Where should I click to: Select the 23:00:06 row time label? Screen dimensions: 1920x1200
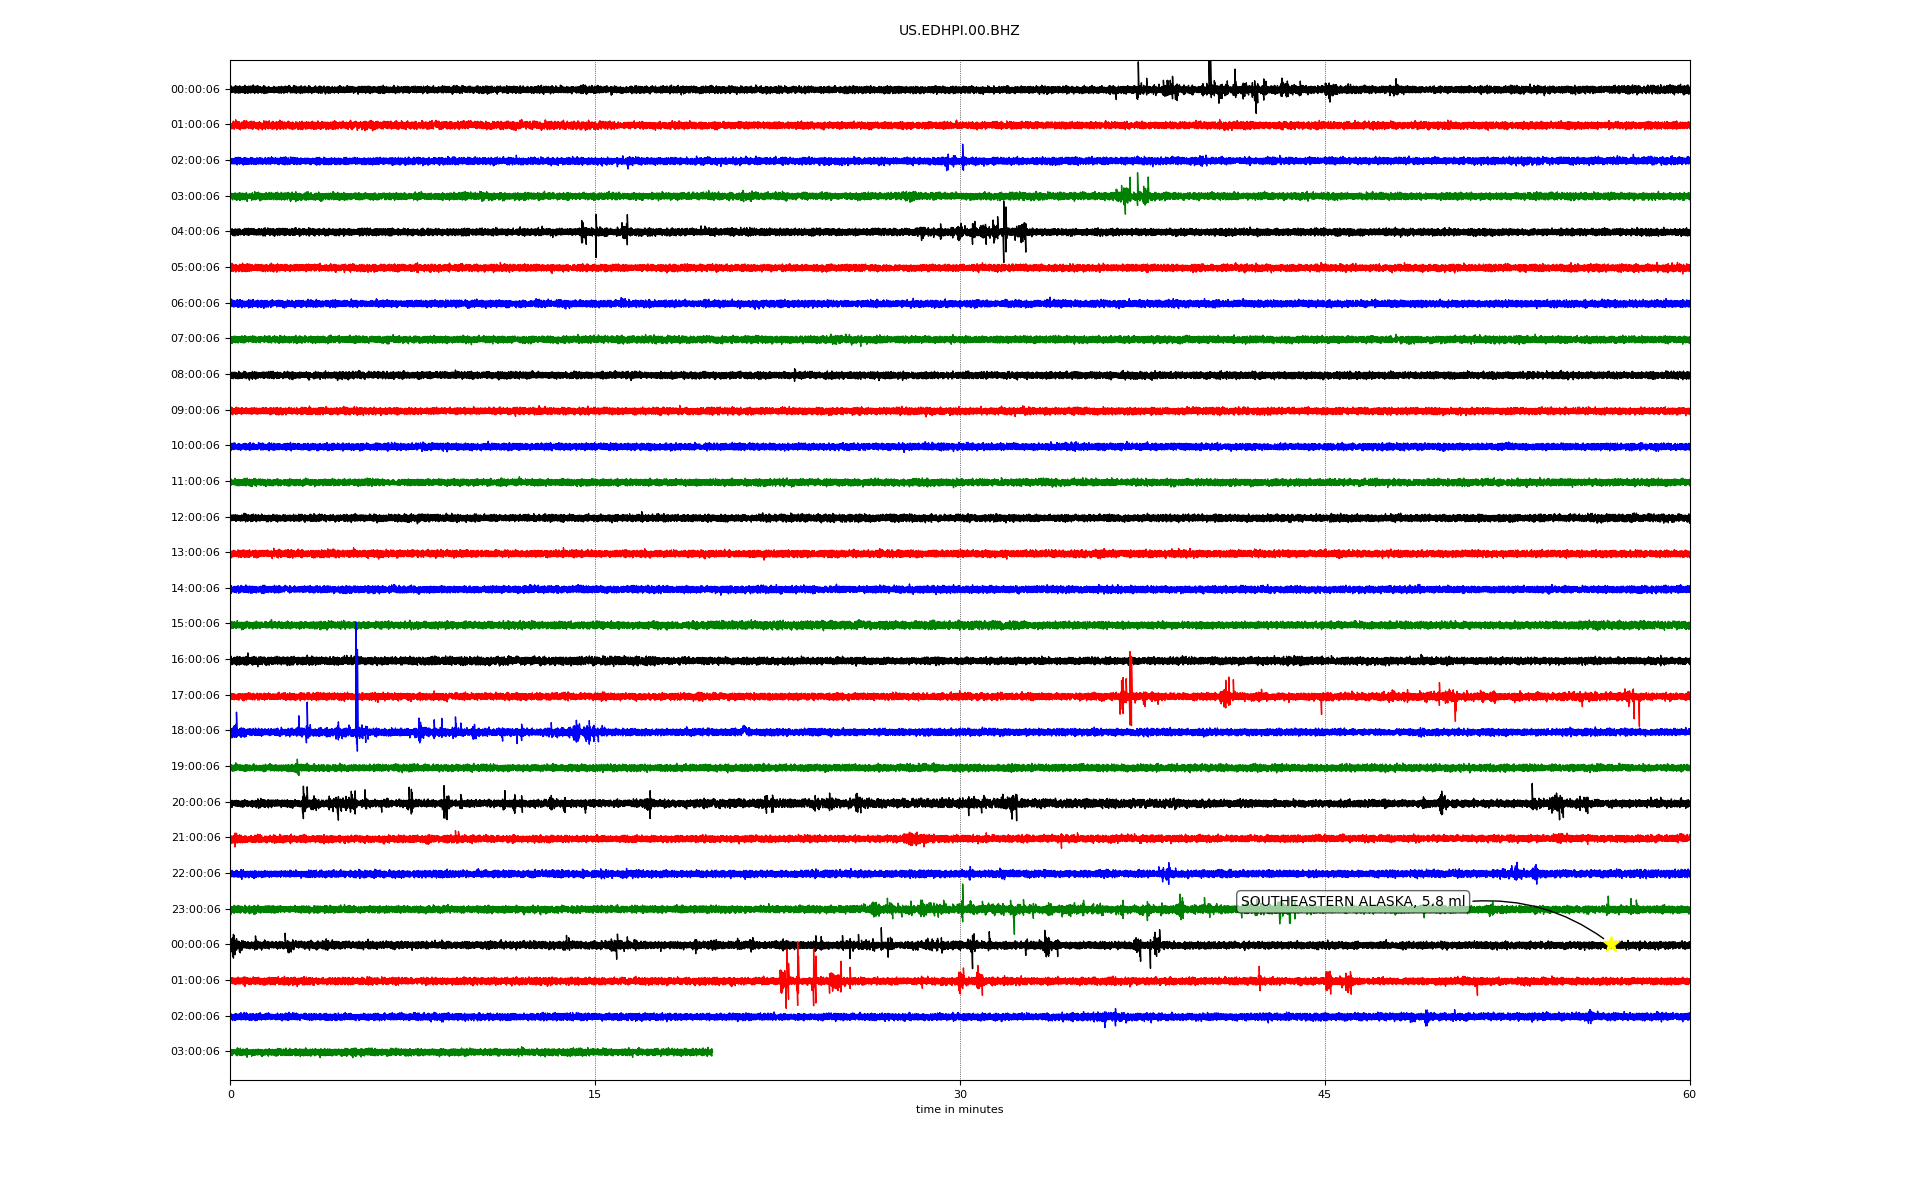pyautogui.click(x=195, y=910)
